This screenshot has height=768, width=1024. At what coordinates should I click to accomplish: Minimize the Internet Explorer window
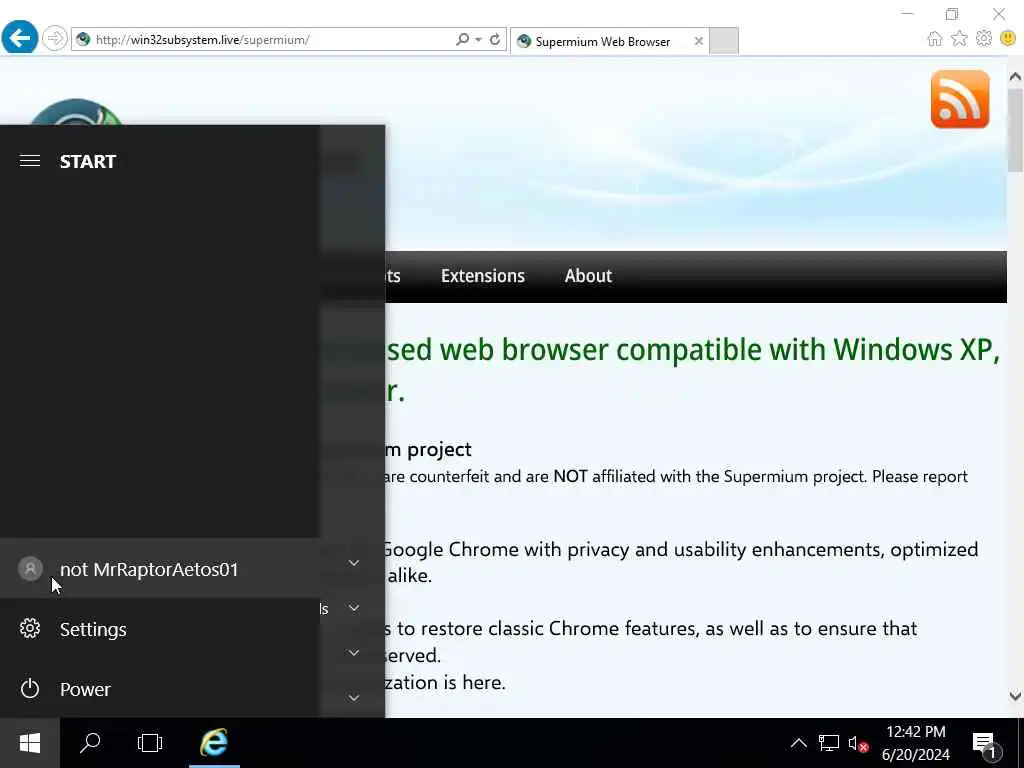pos(906,14)
